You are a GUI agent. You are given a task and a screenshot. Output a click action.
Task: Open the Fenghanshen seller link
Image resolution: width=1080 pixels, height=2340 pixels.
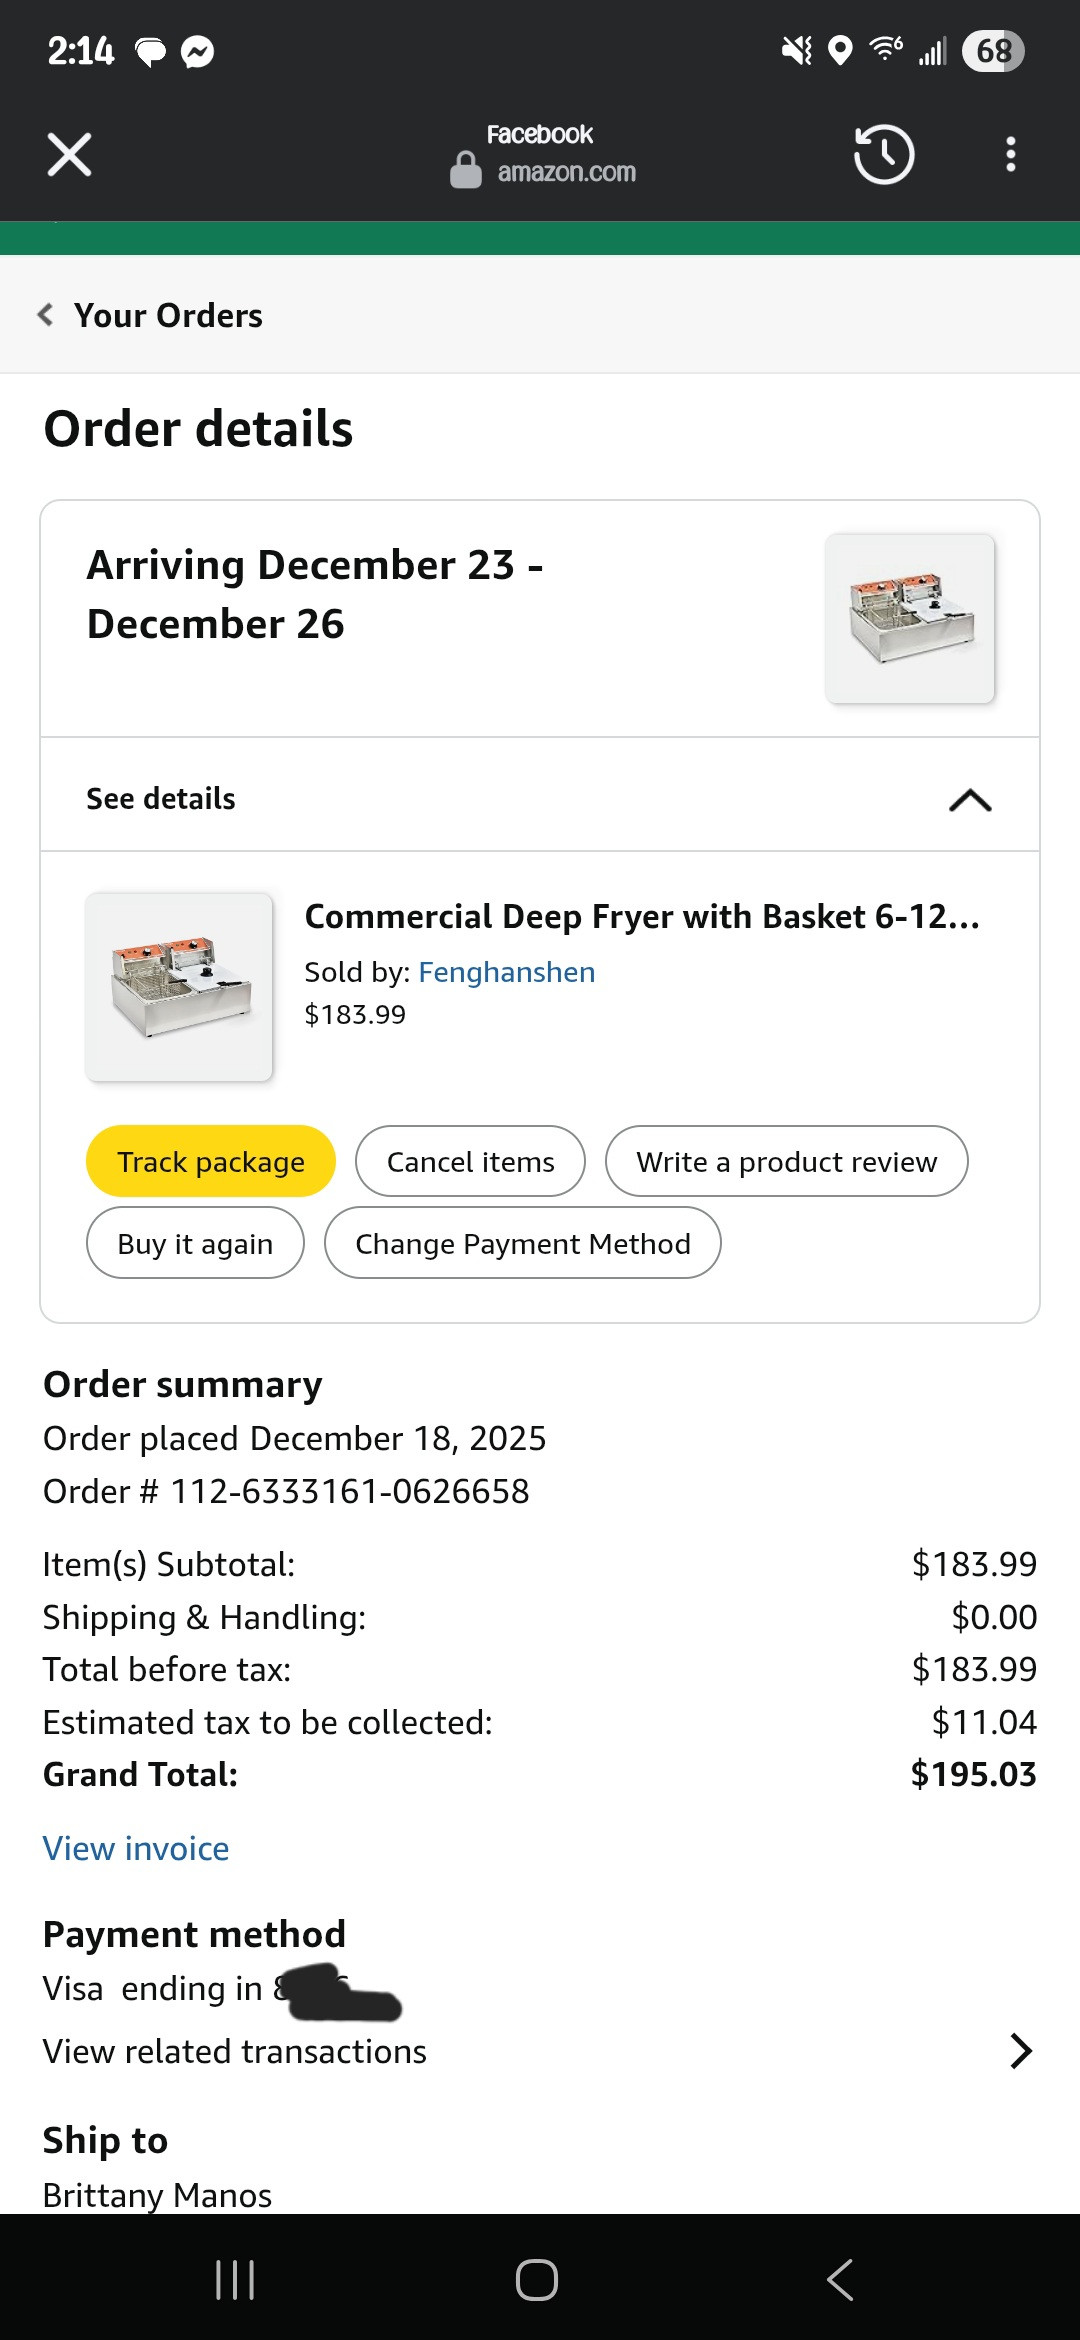[x=506, y=972]
